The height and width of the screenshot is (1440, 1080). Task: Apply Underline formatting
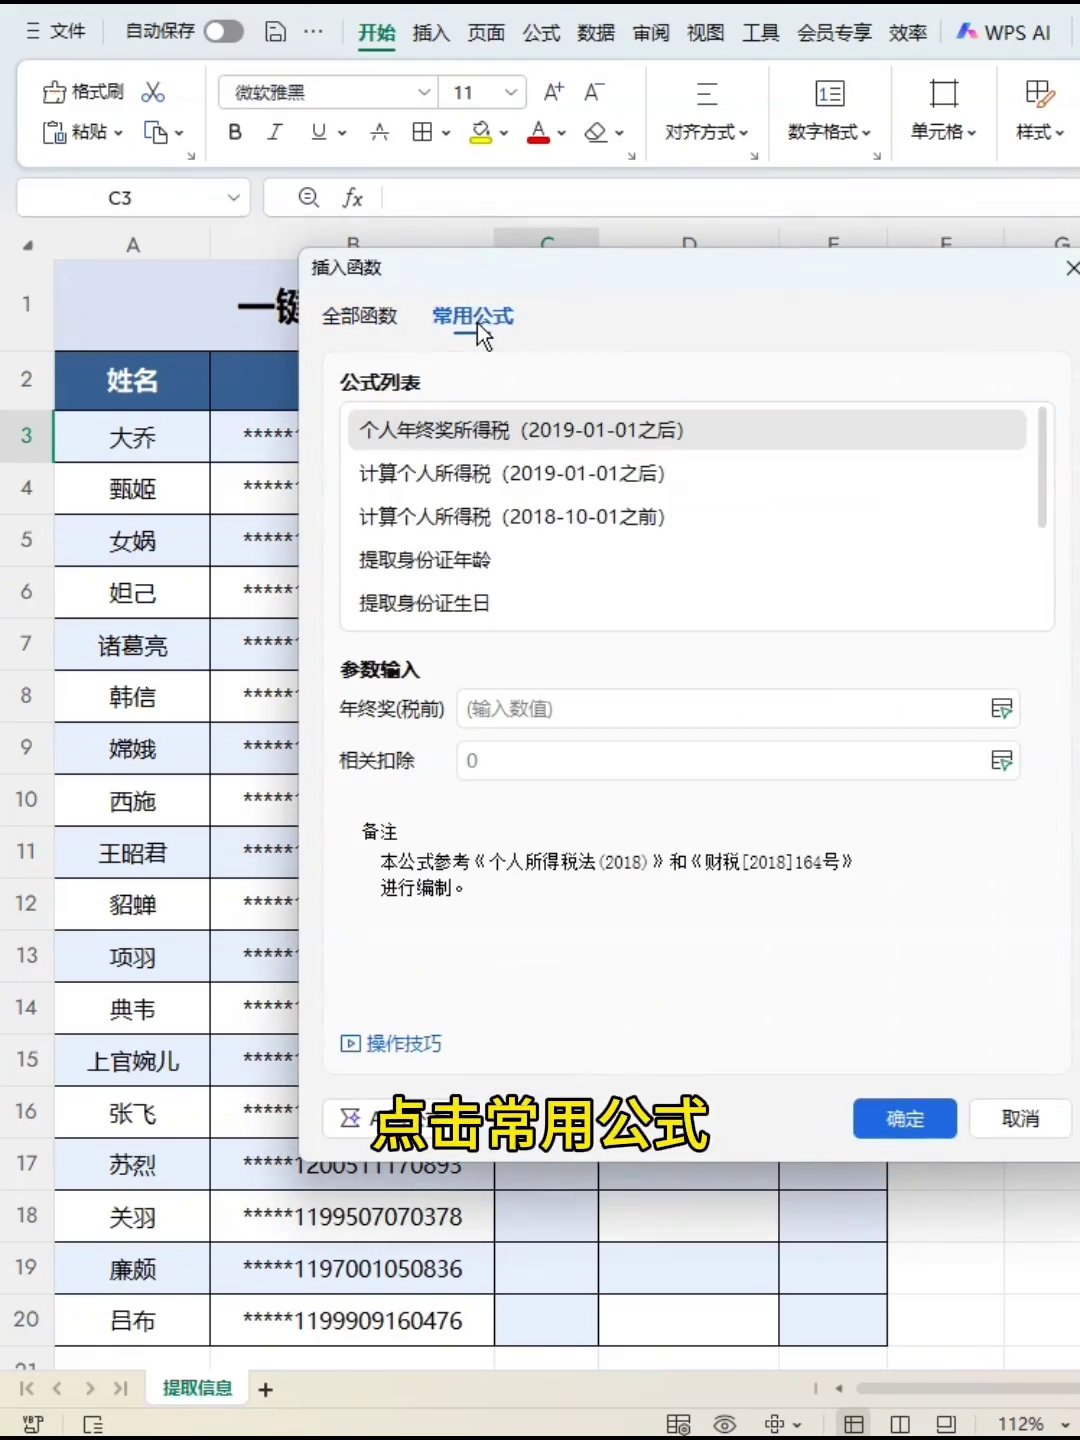click(x=319, y=132)
